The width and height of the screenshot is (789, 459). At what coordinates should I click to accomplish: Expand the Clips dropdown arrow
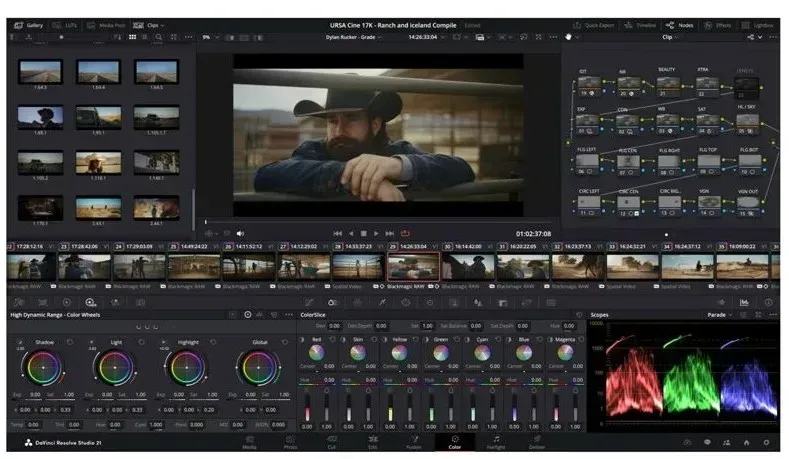(162, 25)
